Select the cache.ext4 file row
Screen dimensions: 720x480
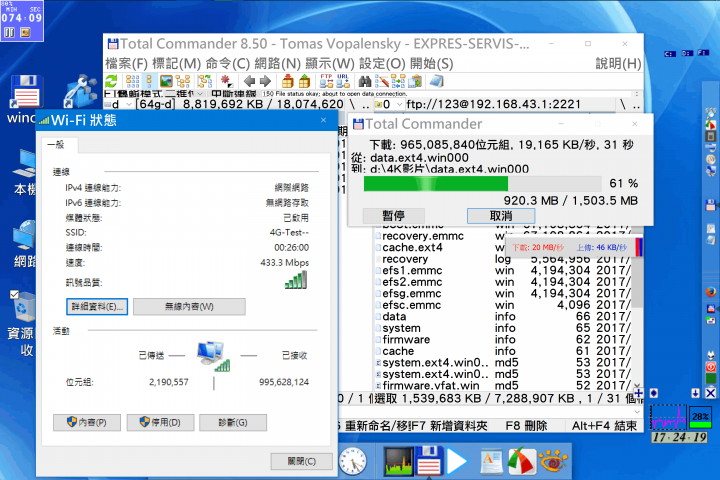(x=503, y=248)
